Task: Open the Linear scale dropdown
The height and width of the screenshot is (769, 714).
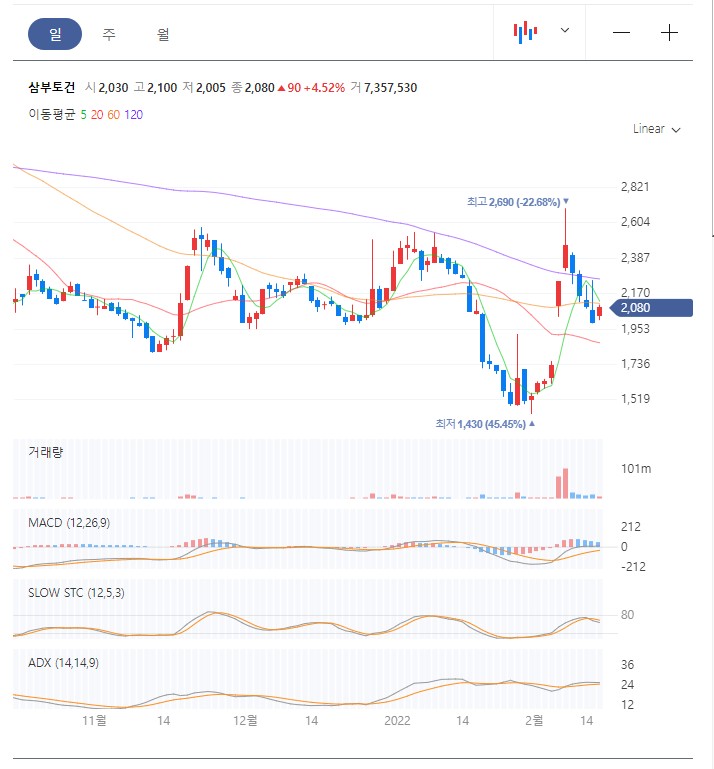Action: [657, 129]
